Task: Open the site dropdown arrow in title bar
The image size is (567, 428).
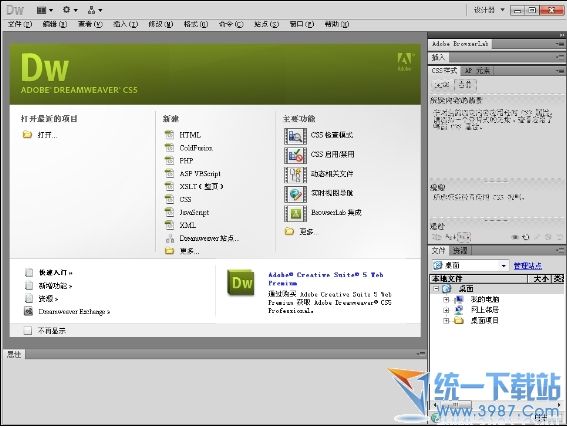Action: (x=100, y=10)
